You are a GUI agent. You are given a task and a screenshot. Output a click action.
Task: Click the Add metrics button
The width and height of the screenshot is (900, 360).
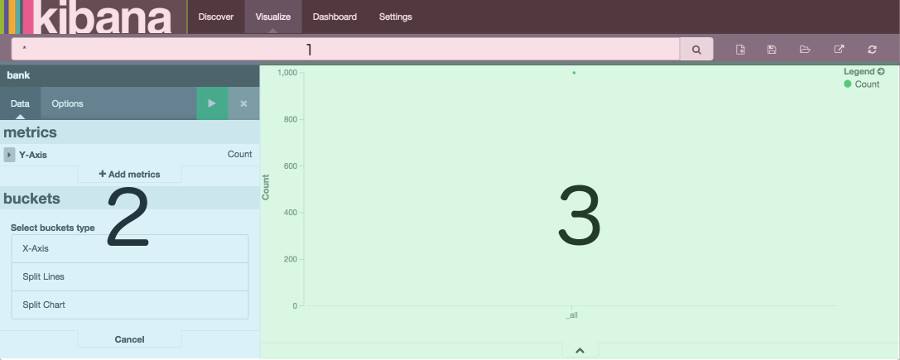[x=130, y=174]
